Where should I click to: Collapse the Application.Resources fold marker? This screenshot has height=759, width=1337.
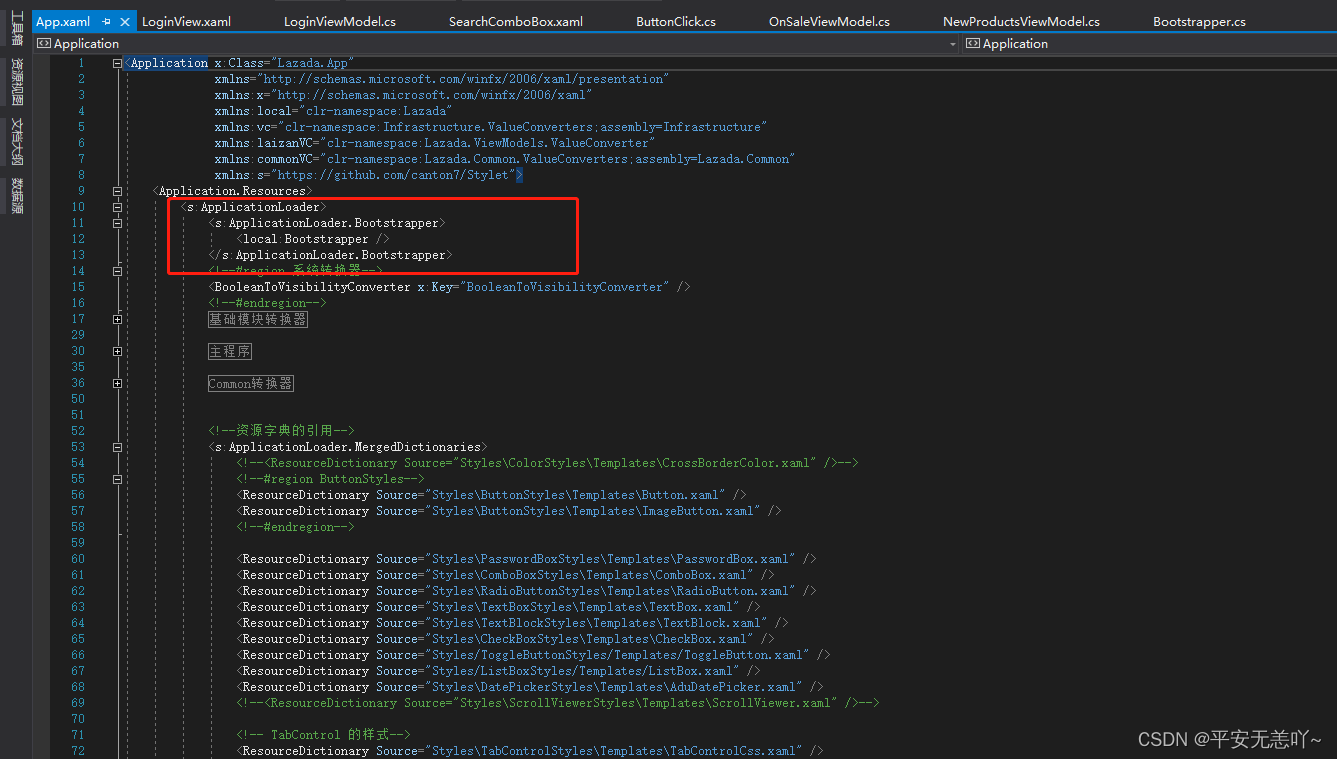(117, 190)
